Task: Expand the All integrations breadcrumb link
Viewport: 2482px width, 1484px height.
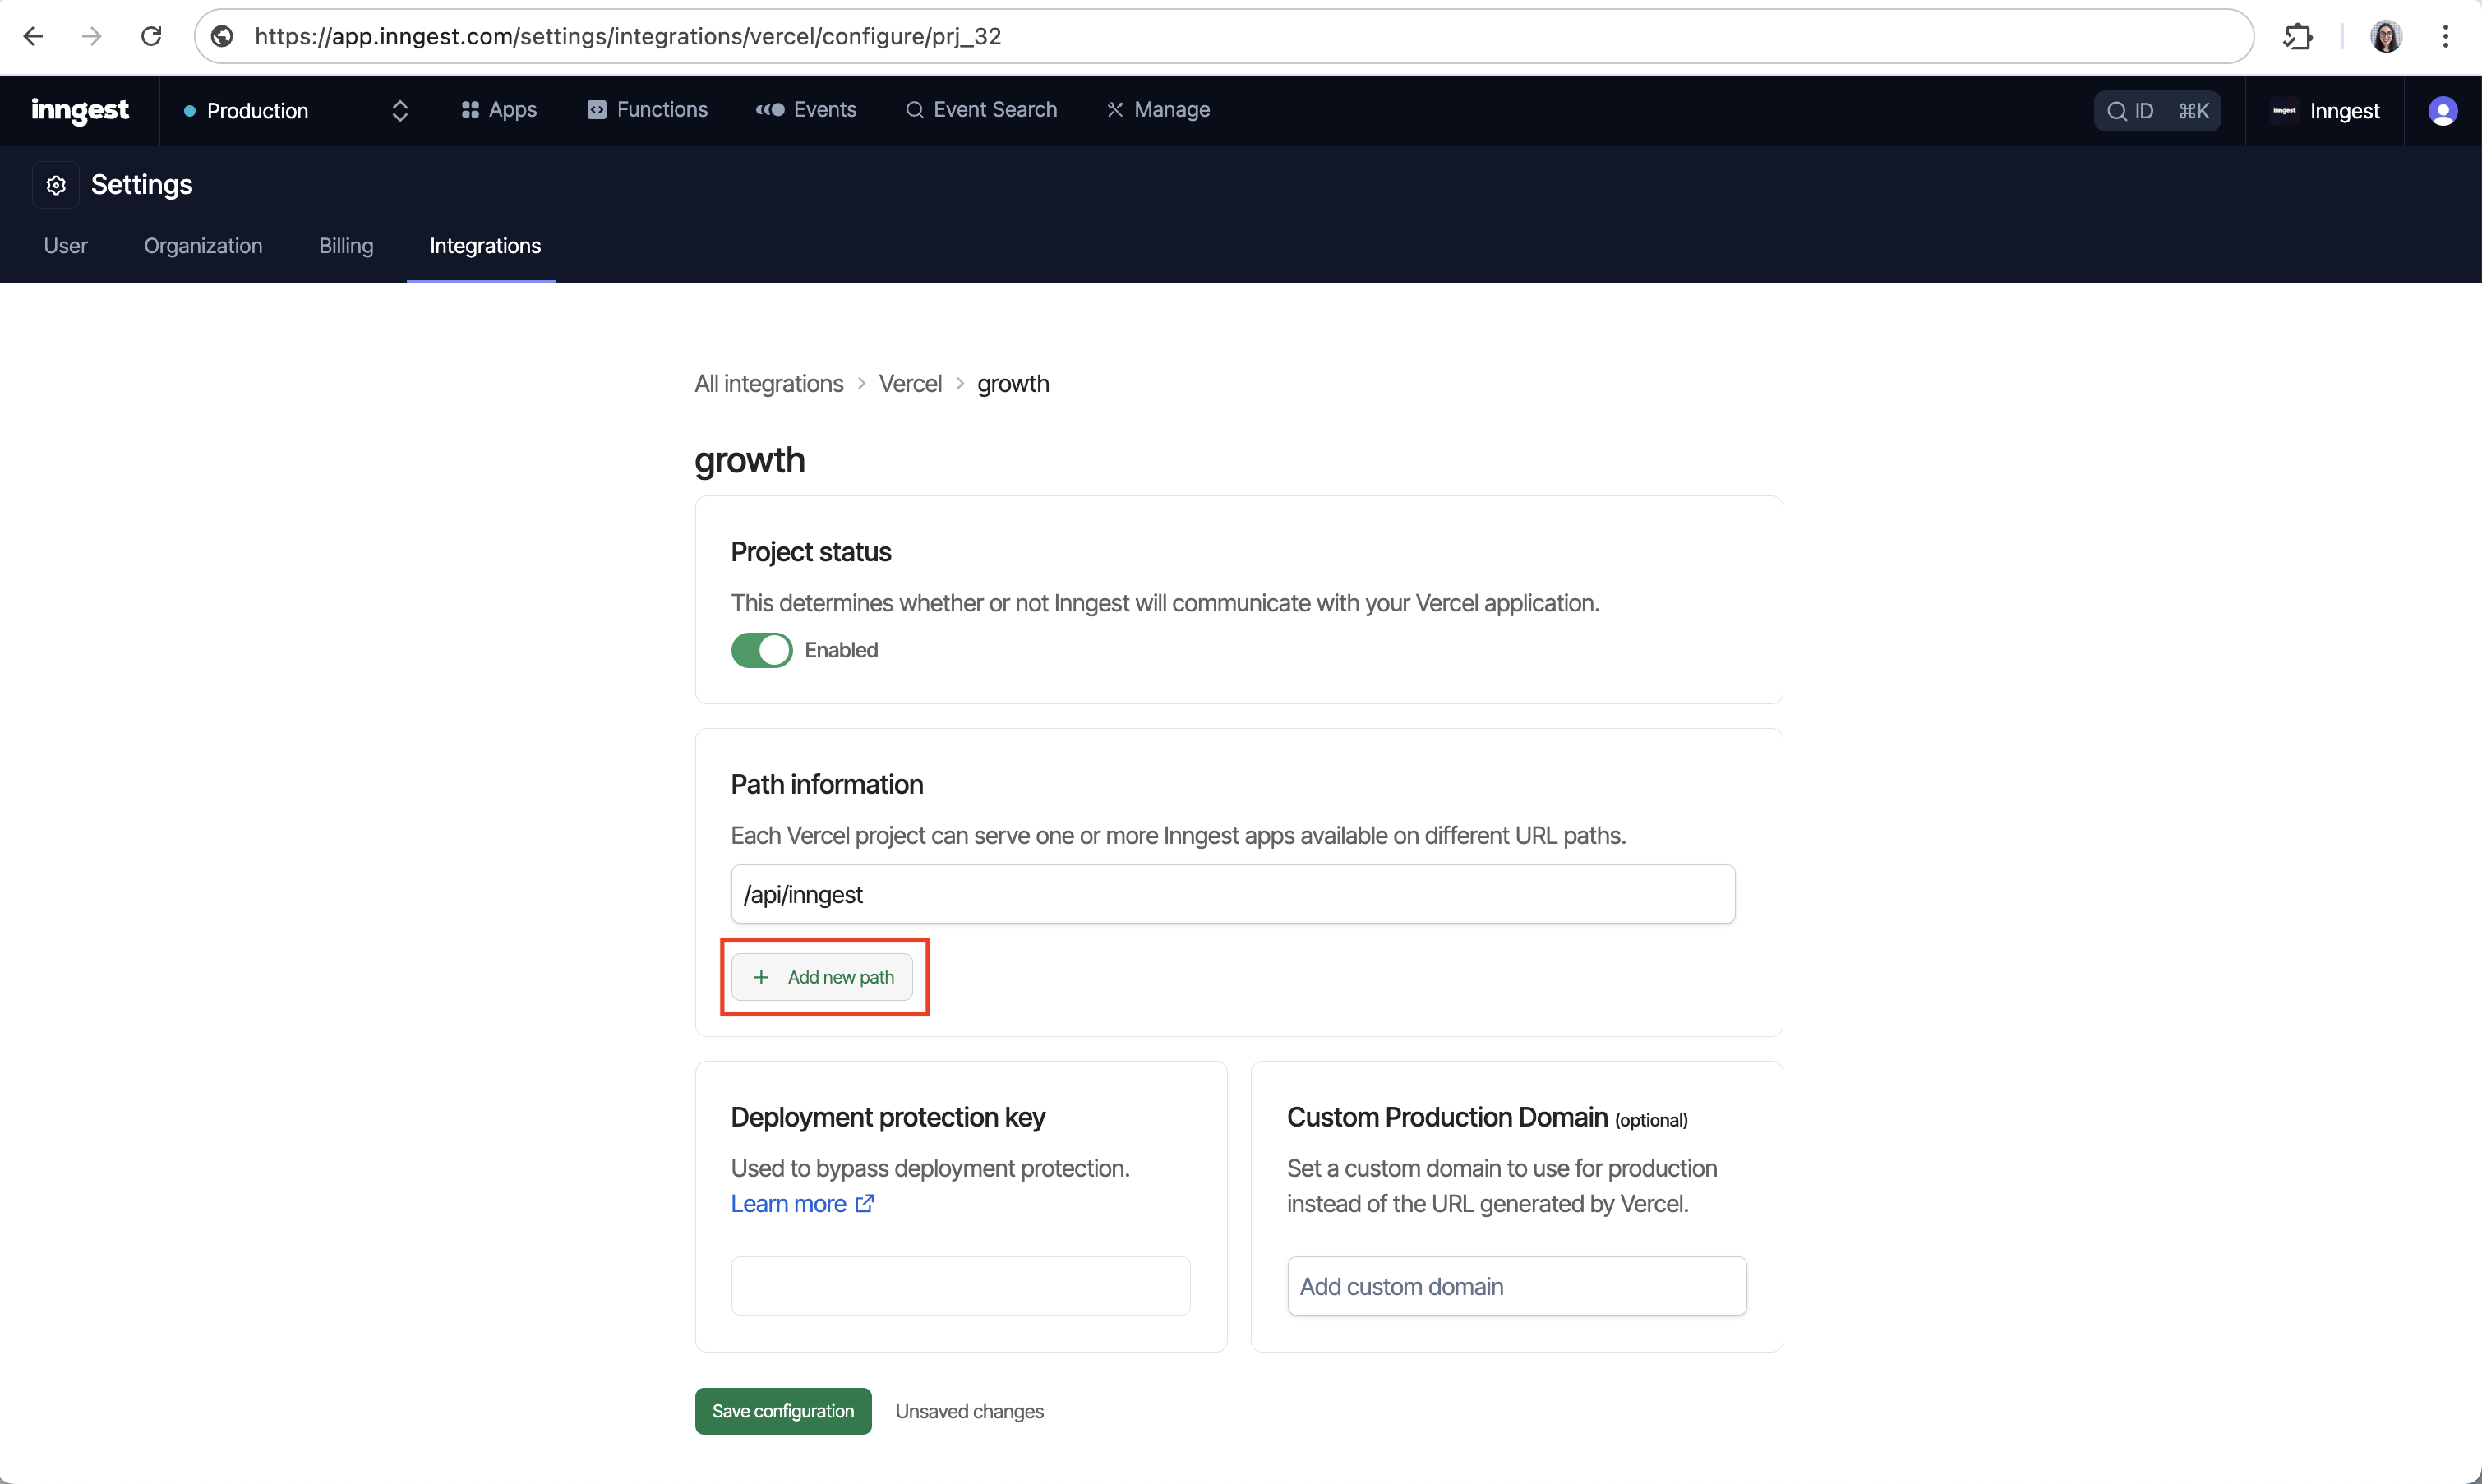Action: [x=768, y=384]
